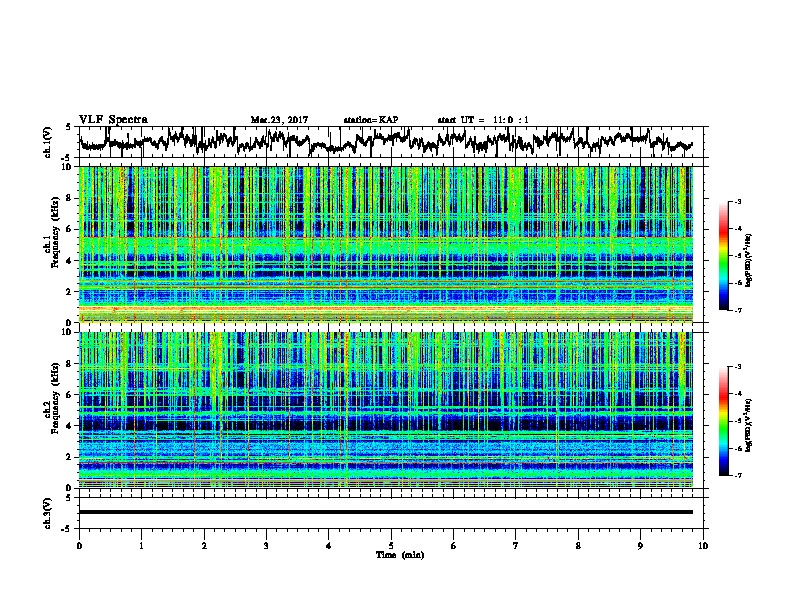Click the time axis tick label "5"
The image size is (792, 612).
pyautogui.click(x=391, y=546)
